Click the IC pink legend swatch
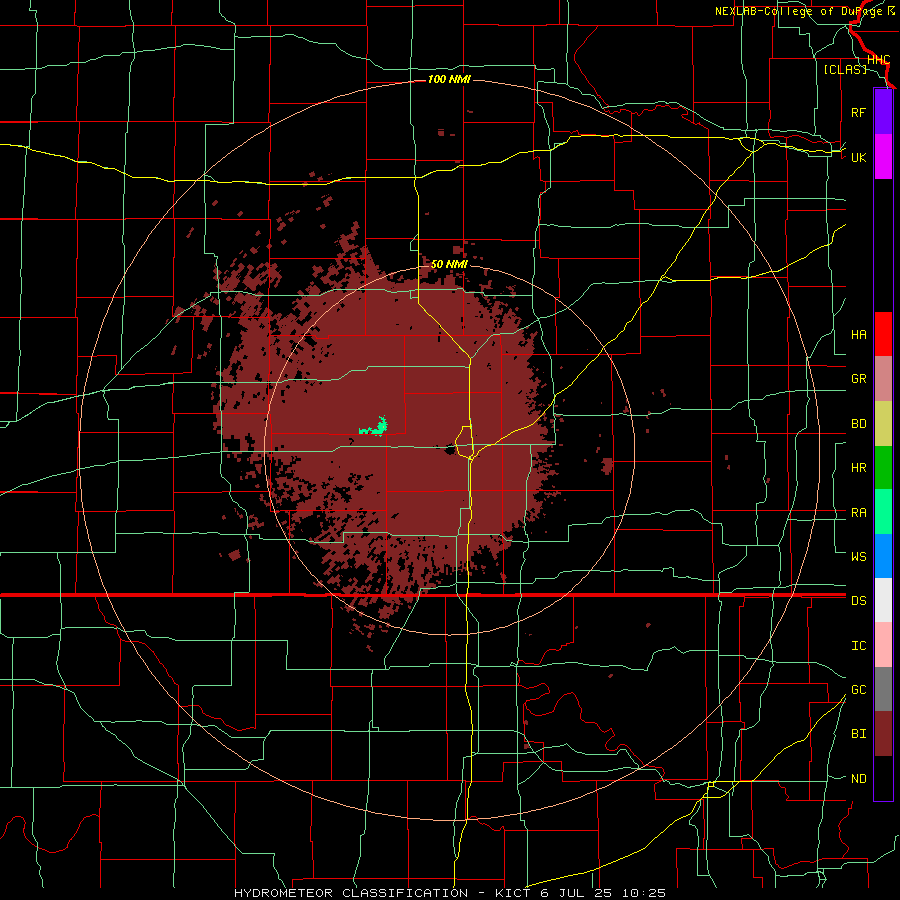This screenshot has width=900, height=900. point(883,645)
